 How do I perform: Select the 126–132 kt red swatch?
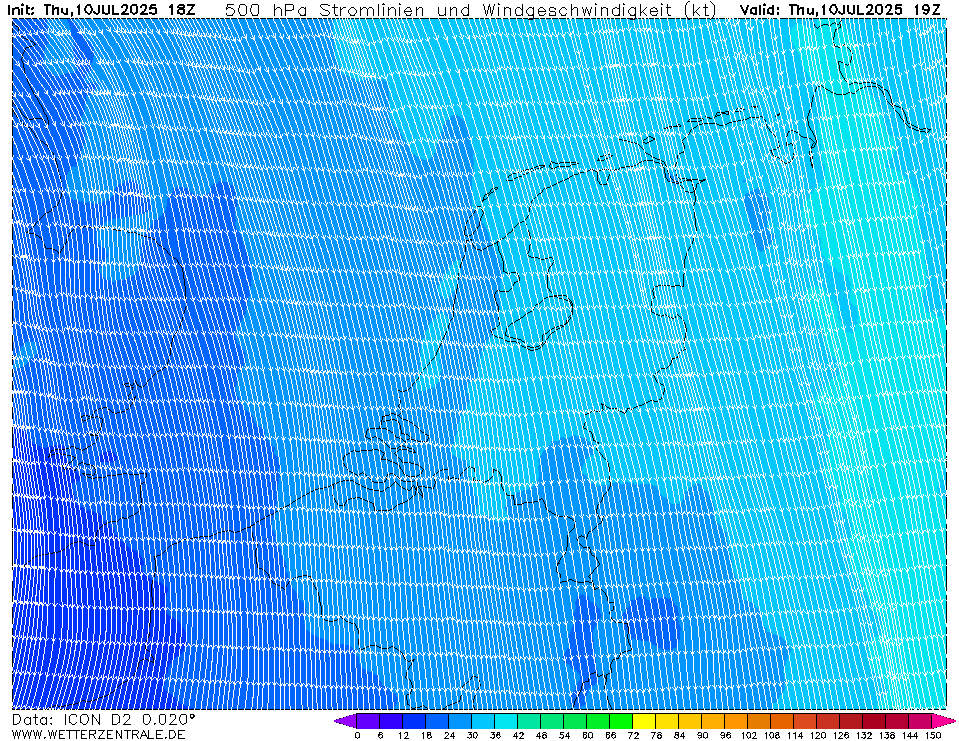(x=852, y=721)
